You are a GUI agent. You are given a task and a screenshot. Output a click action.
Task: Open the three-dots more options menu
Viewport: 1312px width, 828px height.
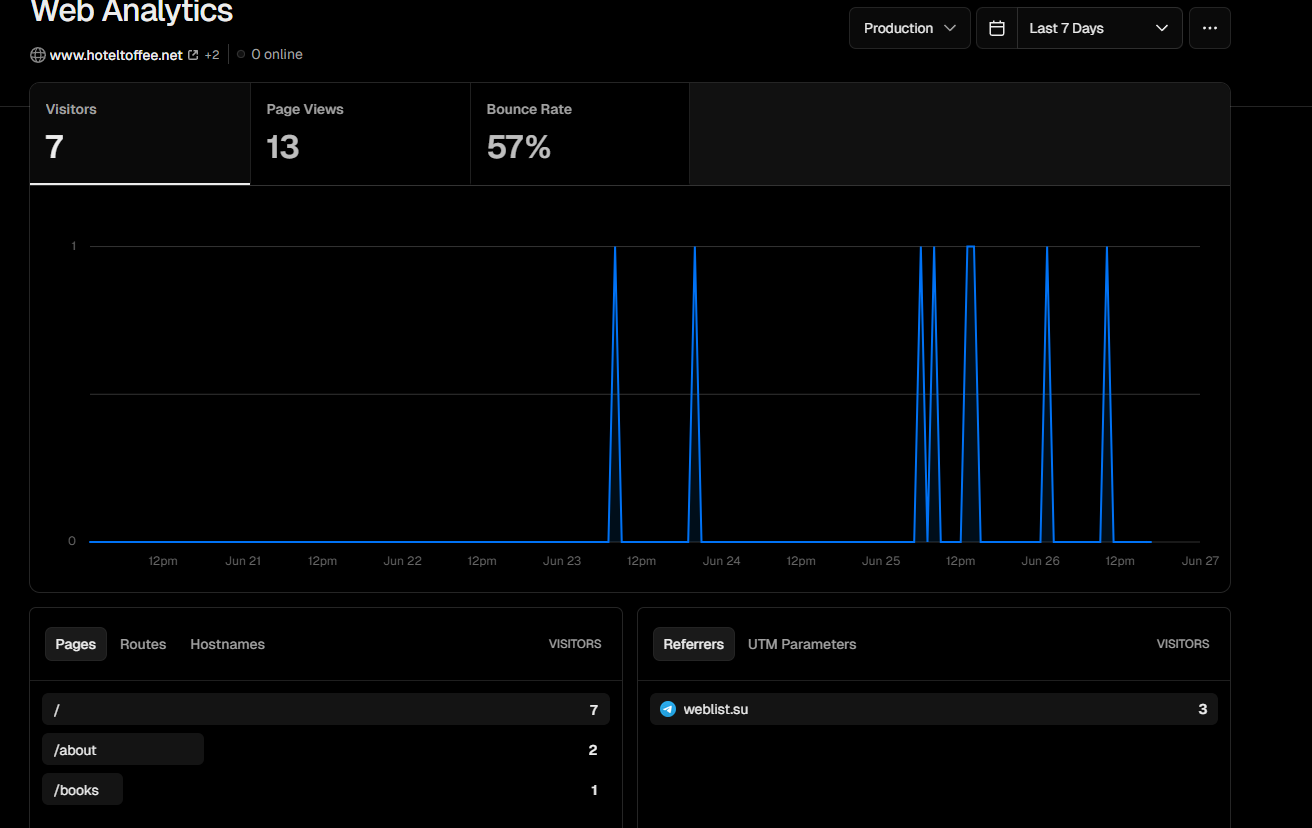pos(1210,28)
